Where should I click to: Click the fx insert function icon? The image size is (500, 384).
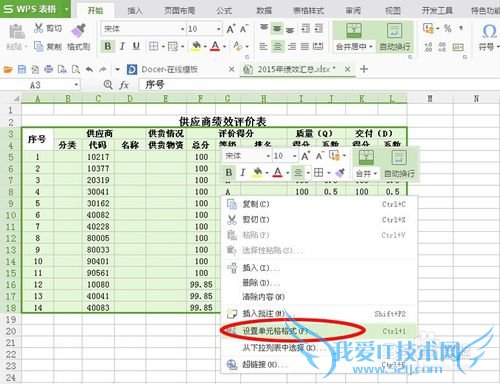pyautogui.click(x=124, y=85)
